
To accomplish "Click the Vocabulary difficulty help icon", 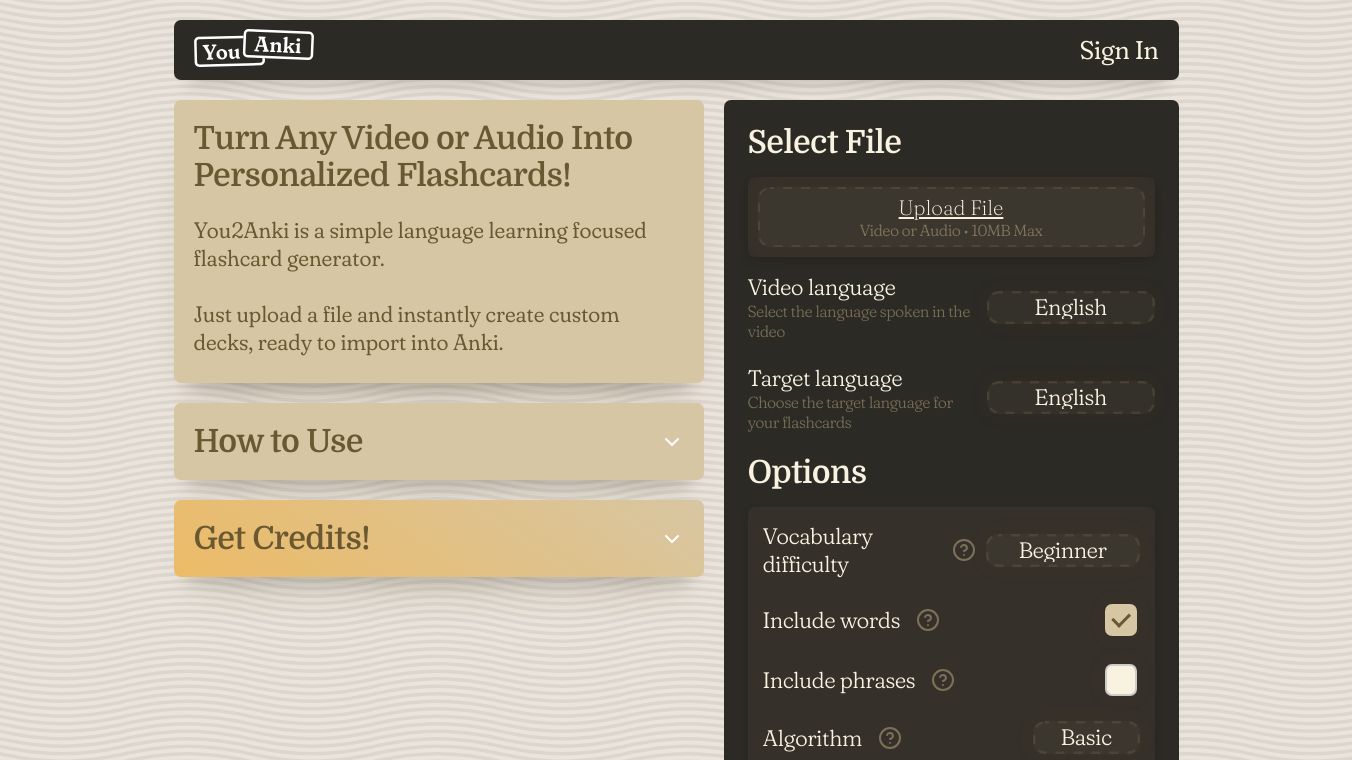I will pyautogui.click(x=963, y=550).
